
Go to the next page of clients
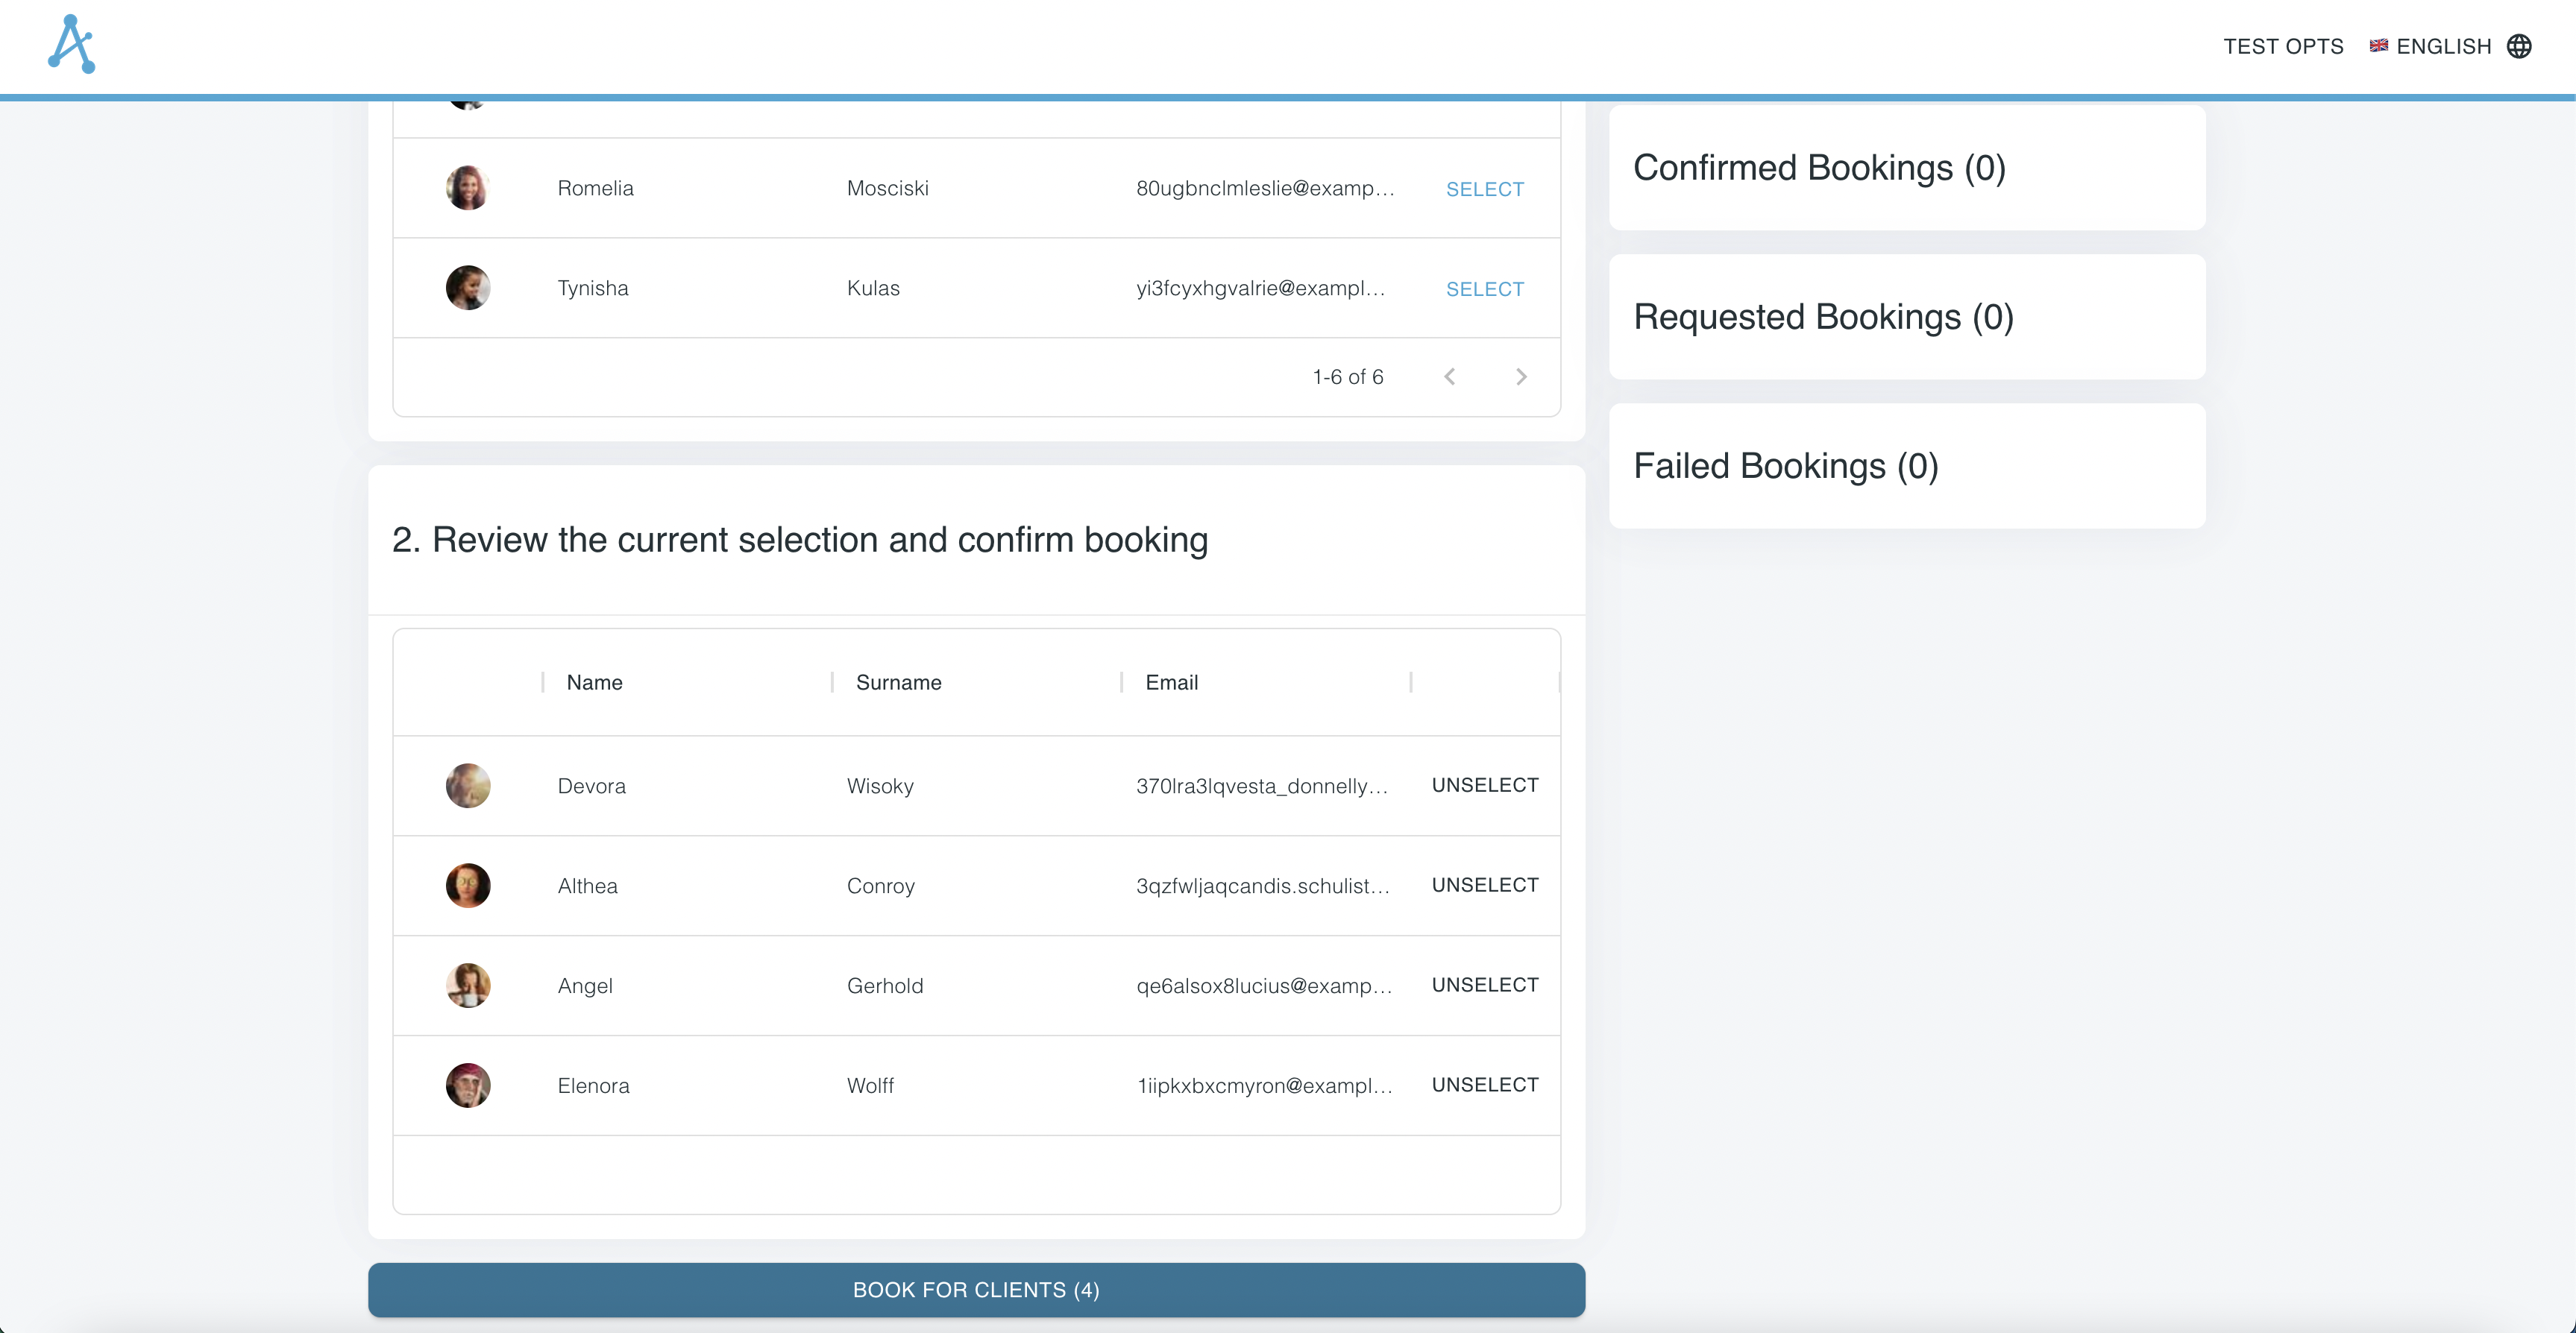point(1521,377)
